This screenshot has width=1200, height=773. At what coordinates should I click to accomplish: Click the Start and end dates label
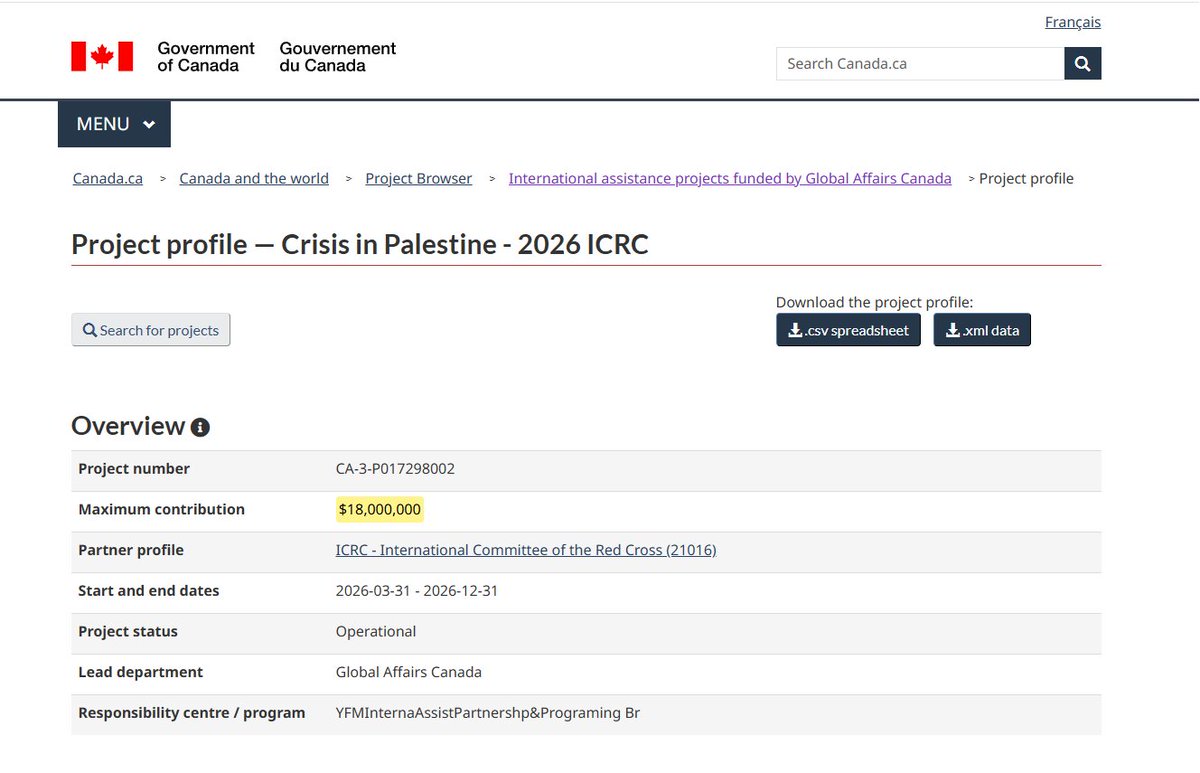pyautogui.click(x=148, y=591)
